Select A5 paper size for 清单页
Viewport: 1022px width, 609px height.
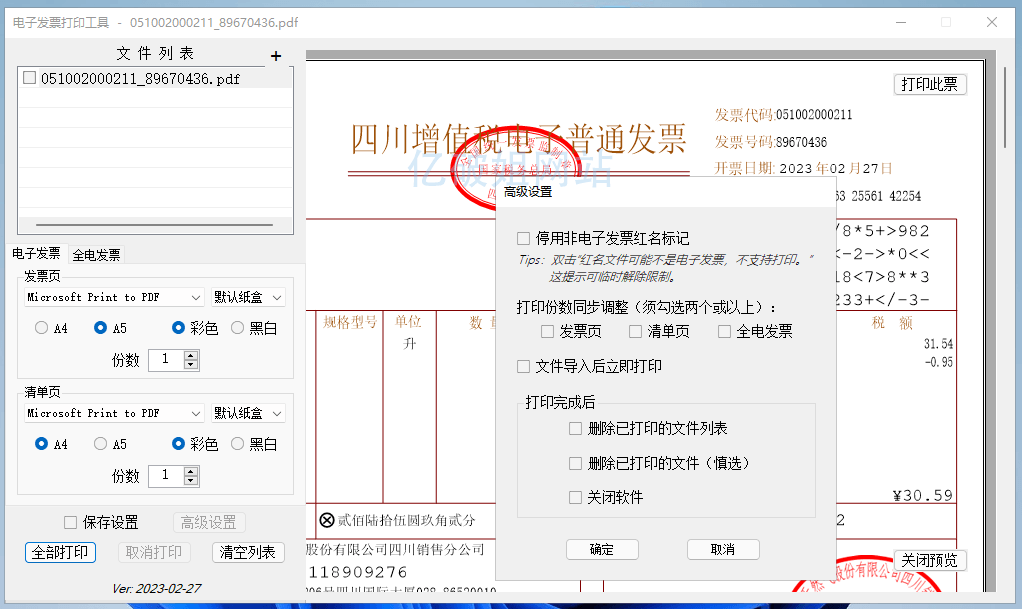click(100, 442)
